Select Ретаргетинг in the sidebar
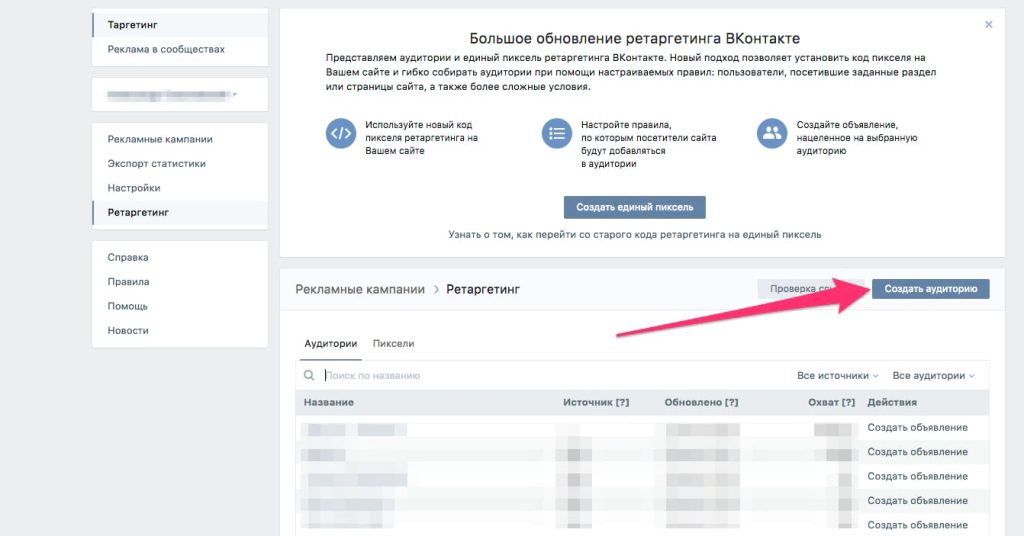Viewport: 1024px width, 536px height. [x=180, y=212]
